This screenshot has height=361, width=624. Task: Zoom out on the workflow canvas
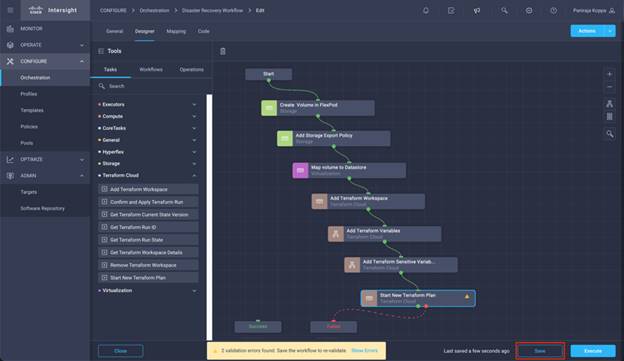(609, 87)
